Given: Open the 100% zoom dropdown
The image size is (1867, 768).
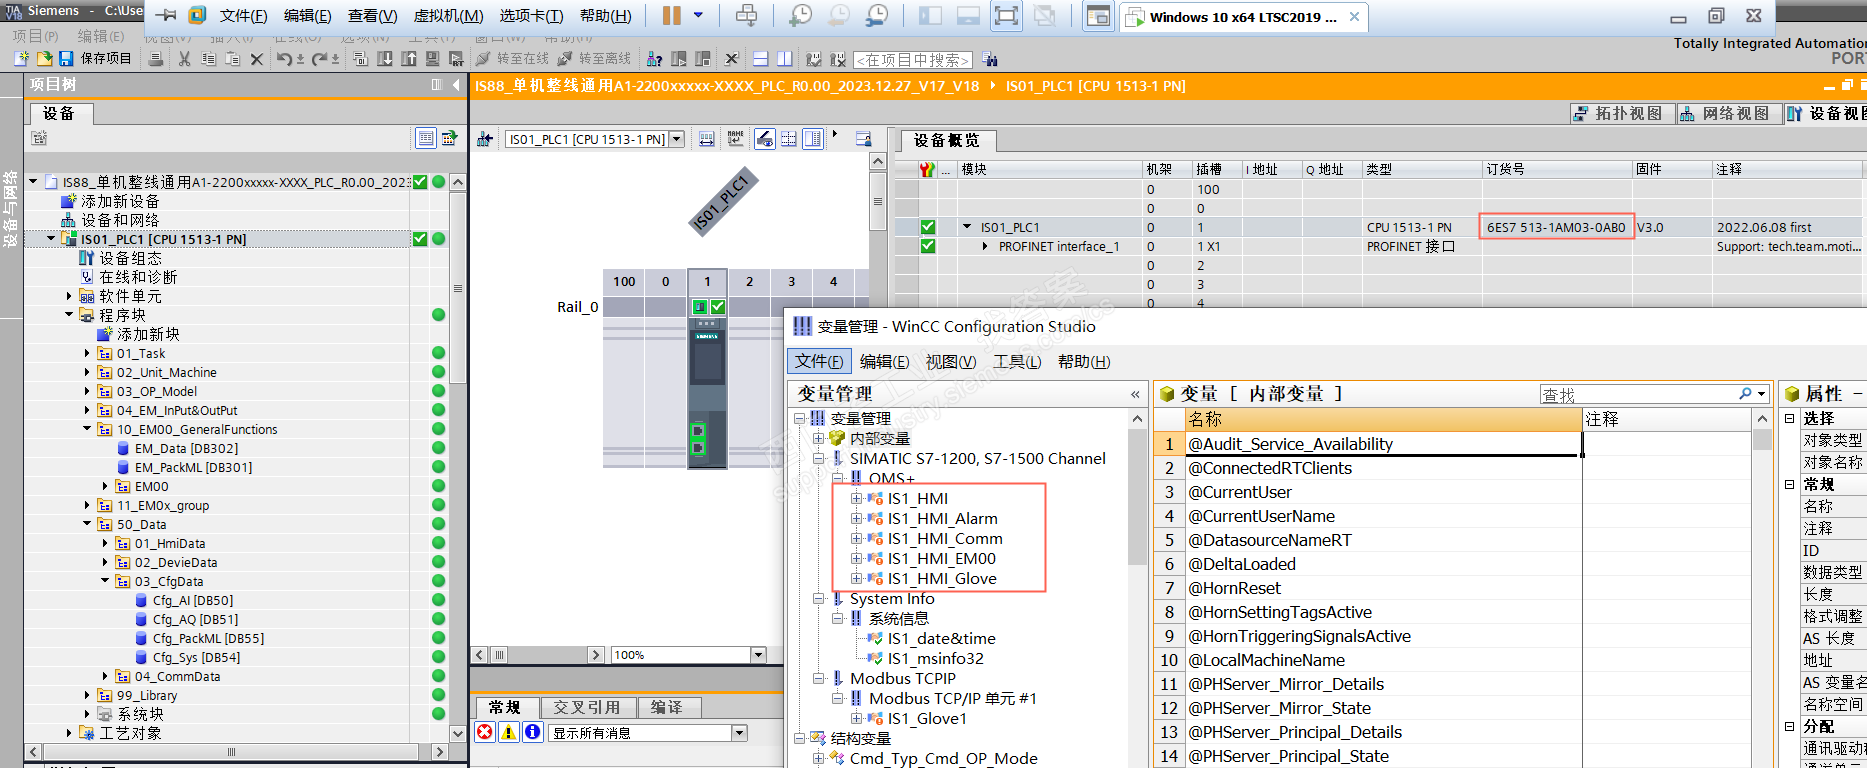Looking at the screenshot, I should tap(758, 655).
